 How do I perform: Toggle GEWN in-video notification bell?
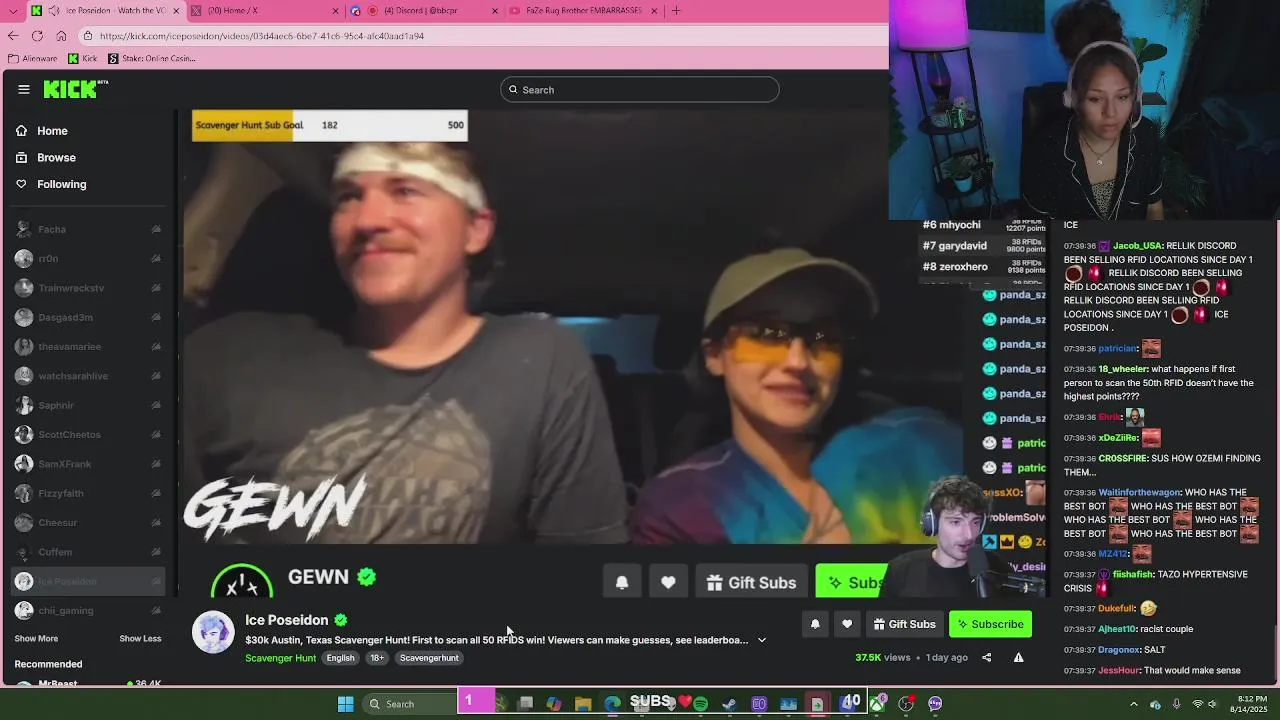pyautogui.click(x=622, y=582)
